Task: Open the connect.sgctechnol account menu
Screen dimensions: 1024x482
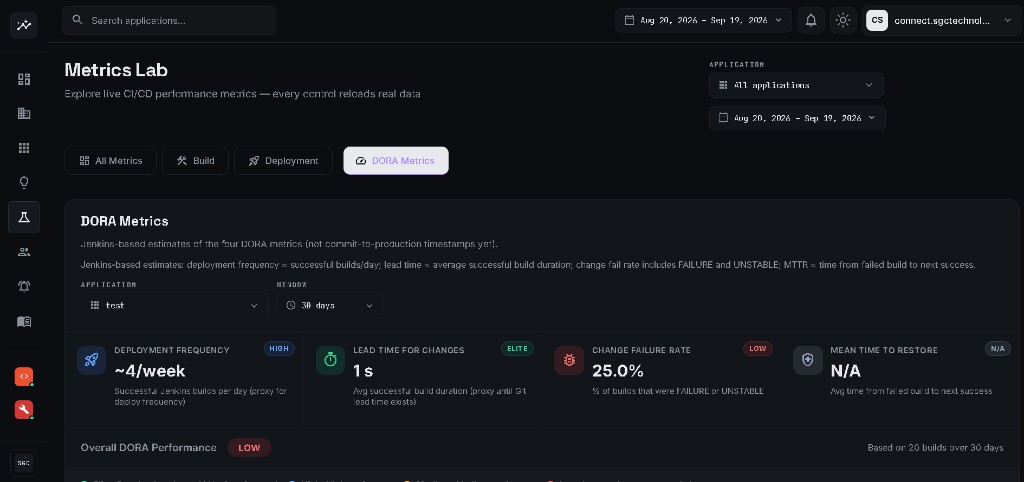Action: (x=942, y=20)
